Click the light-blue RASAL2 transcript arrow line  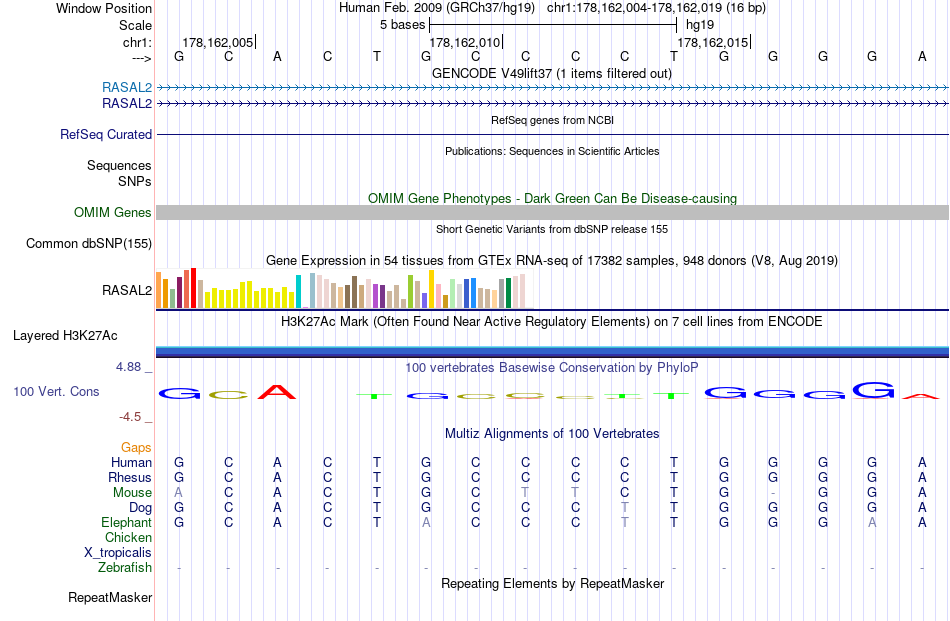[553, 88]
